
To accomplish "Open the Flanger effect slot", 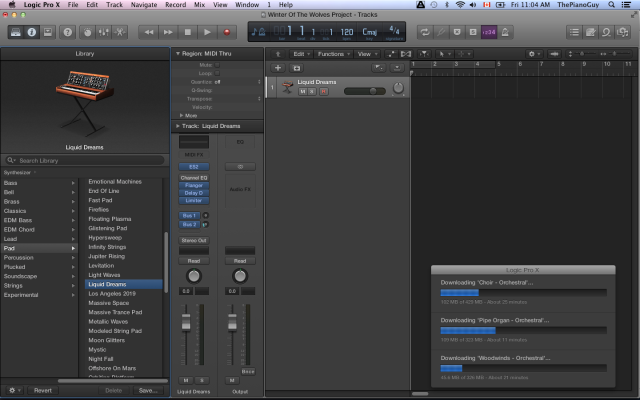I will (194, 185).
